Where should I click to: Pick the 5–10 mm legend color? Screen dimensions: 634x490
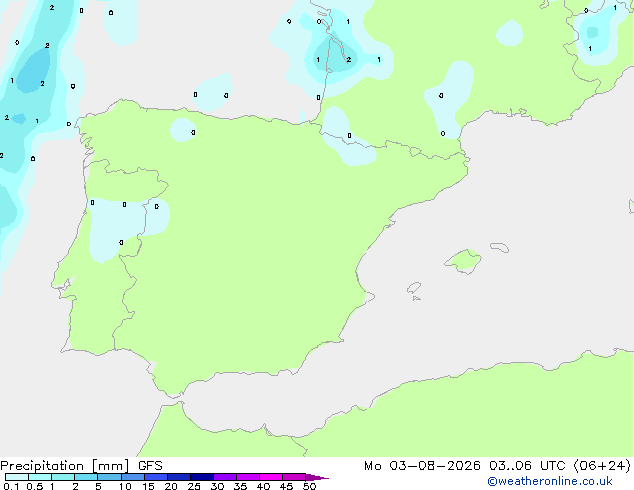tap(109, 477)
